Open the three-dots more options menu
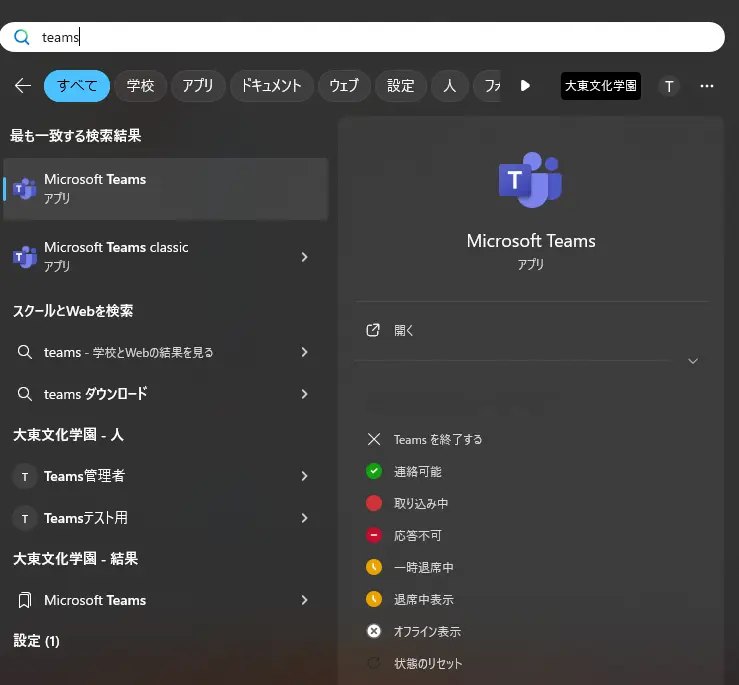Screen dimensions: 739x685 [x=707, y=86]
